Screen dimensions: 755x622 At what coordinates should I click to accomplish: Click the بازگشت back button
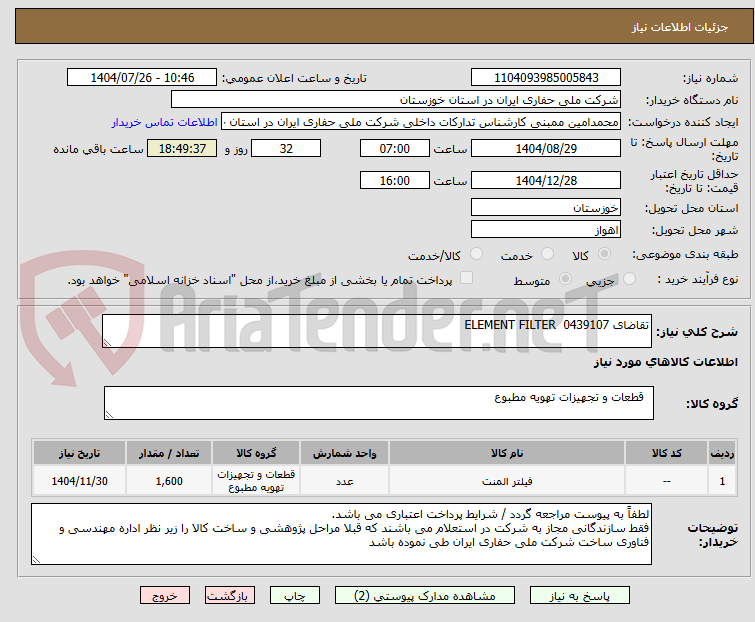tap(229, 596)
